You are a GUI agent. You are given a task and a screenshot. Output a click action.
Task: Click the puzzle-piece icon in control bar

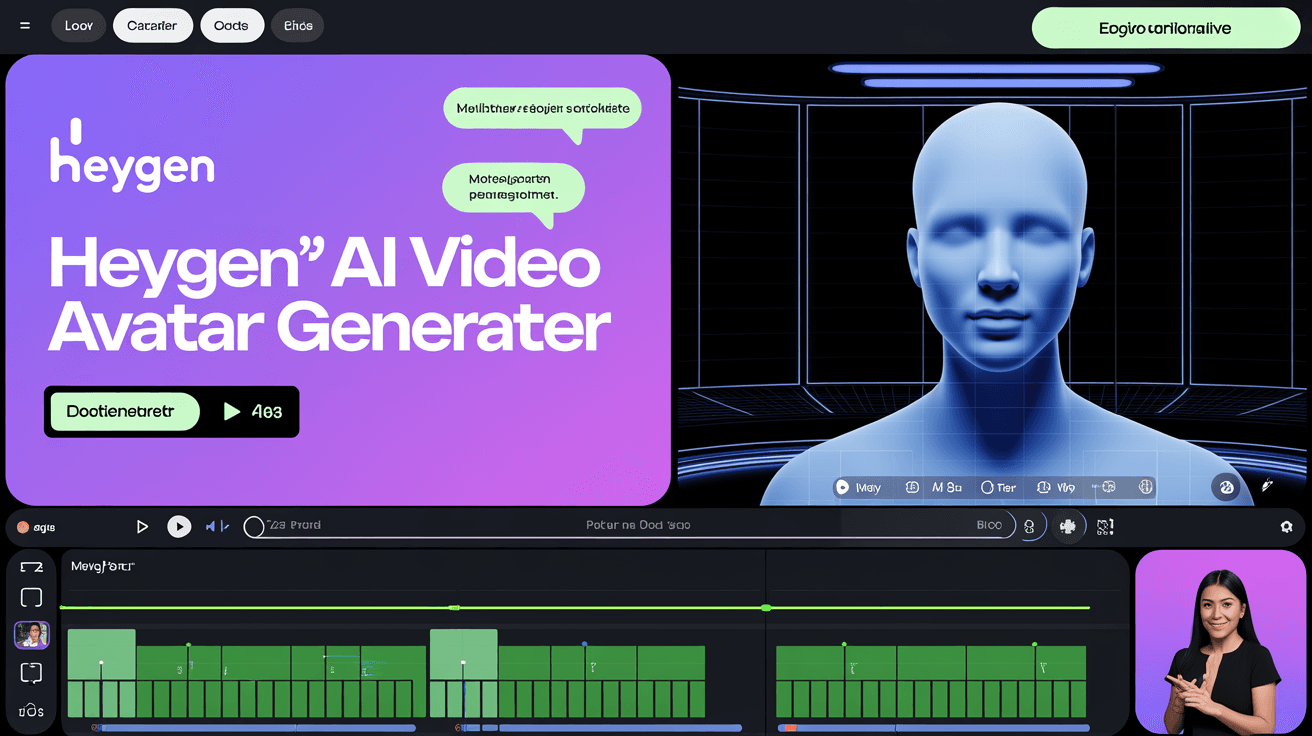click(x=1068, y=526)
